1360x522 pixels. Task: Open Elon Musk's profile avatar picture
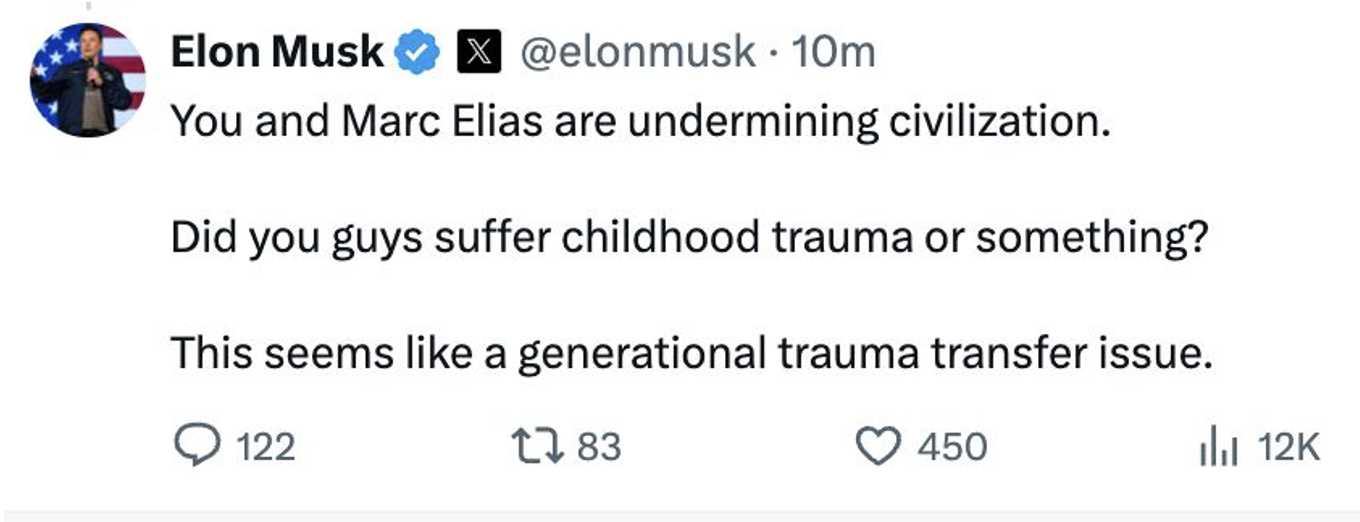coord(88,80)
